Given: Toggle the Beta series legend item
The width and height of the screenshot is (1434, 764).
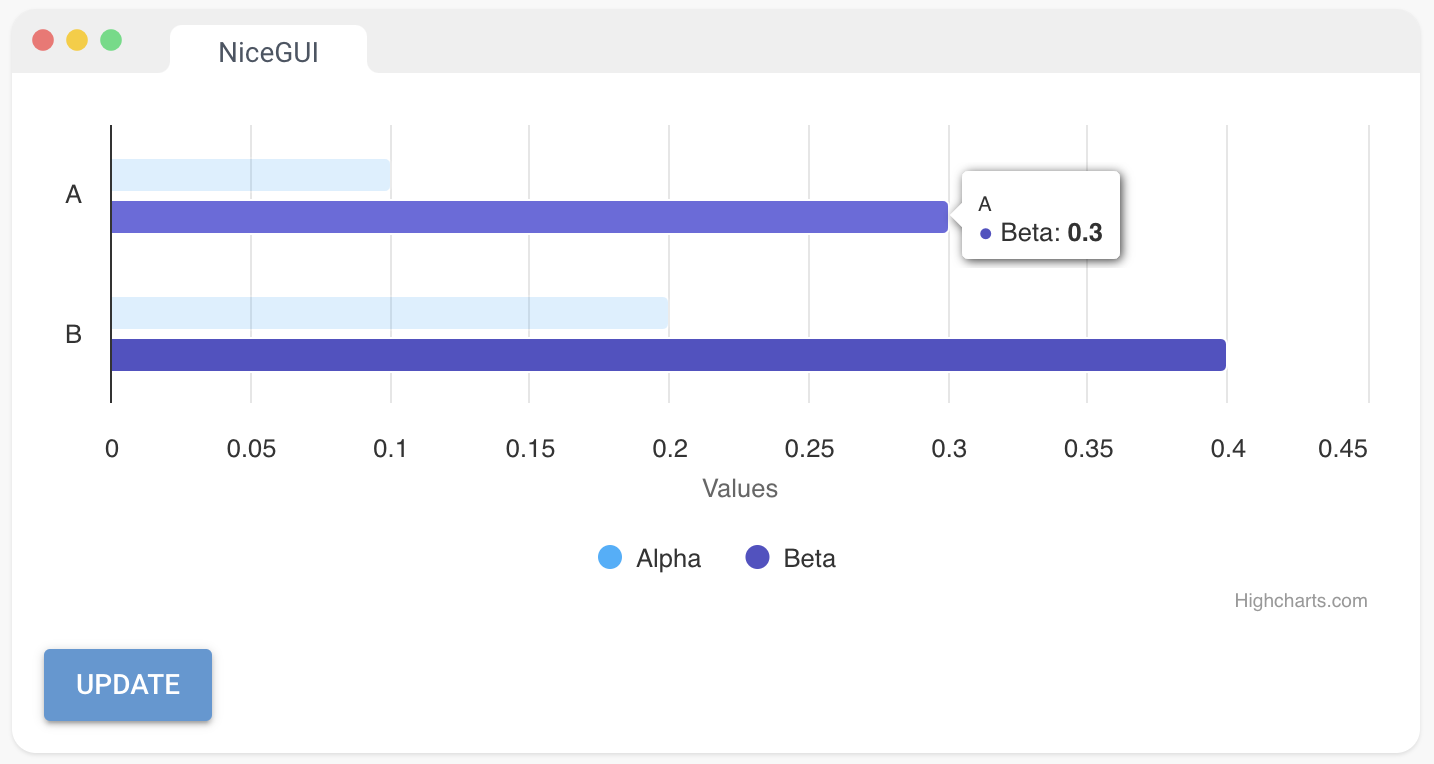Looking at the screenshot, I should 809,558.
